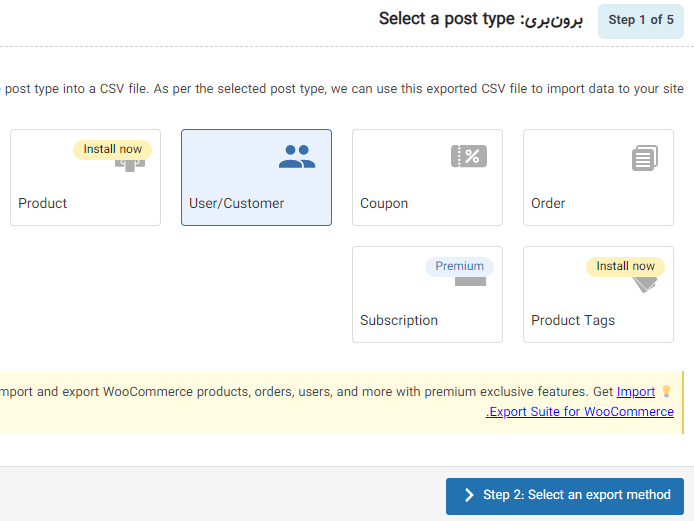Click the Product box icon
Screen dimensions: 694x521
[130, 165]
